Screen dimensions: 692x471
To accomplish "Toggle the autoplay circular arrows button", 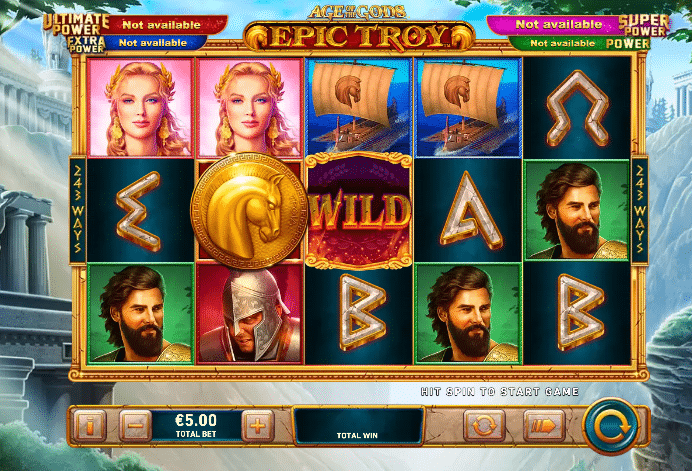I will pyautogui.click(x=484, y=426).
